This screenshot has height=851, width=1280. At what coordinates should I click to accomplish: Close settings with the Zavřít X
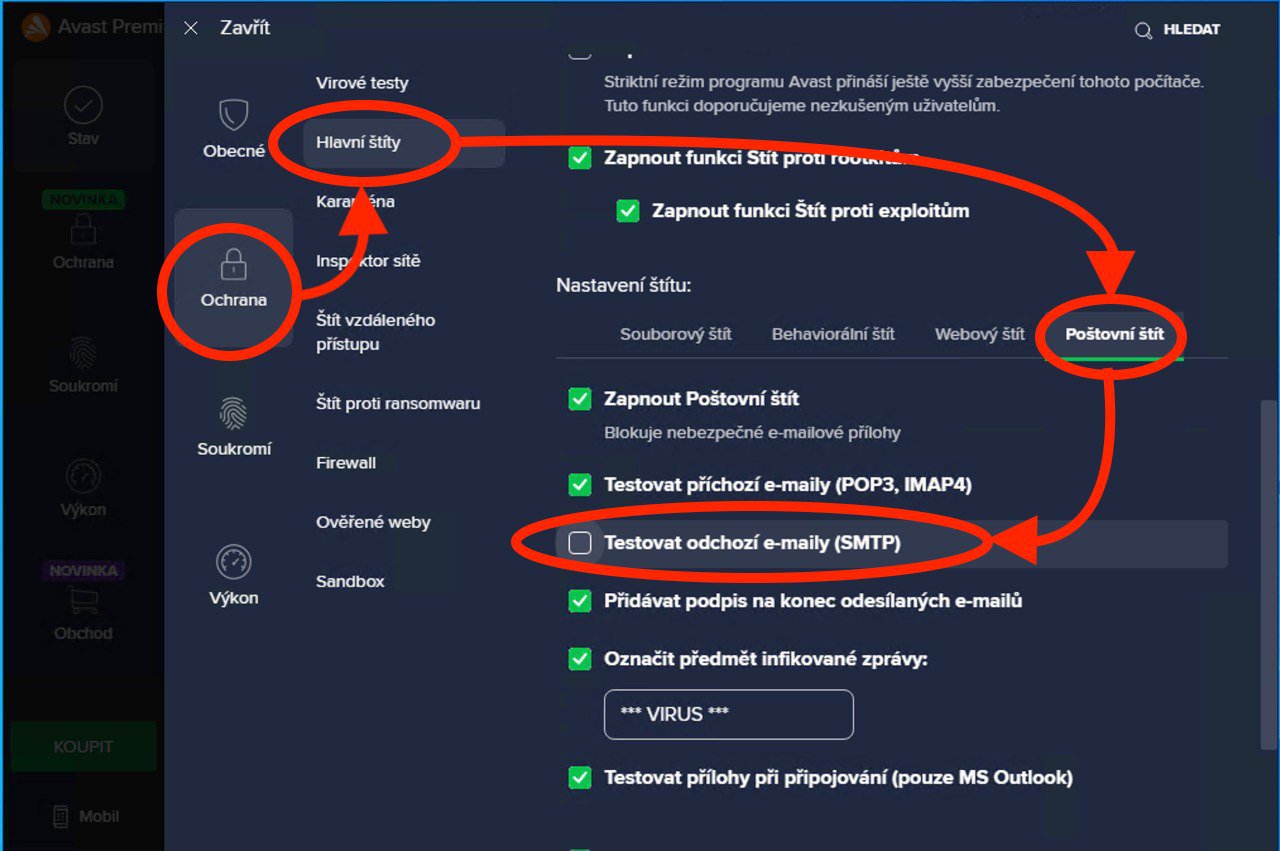coord(191,29)
